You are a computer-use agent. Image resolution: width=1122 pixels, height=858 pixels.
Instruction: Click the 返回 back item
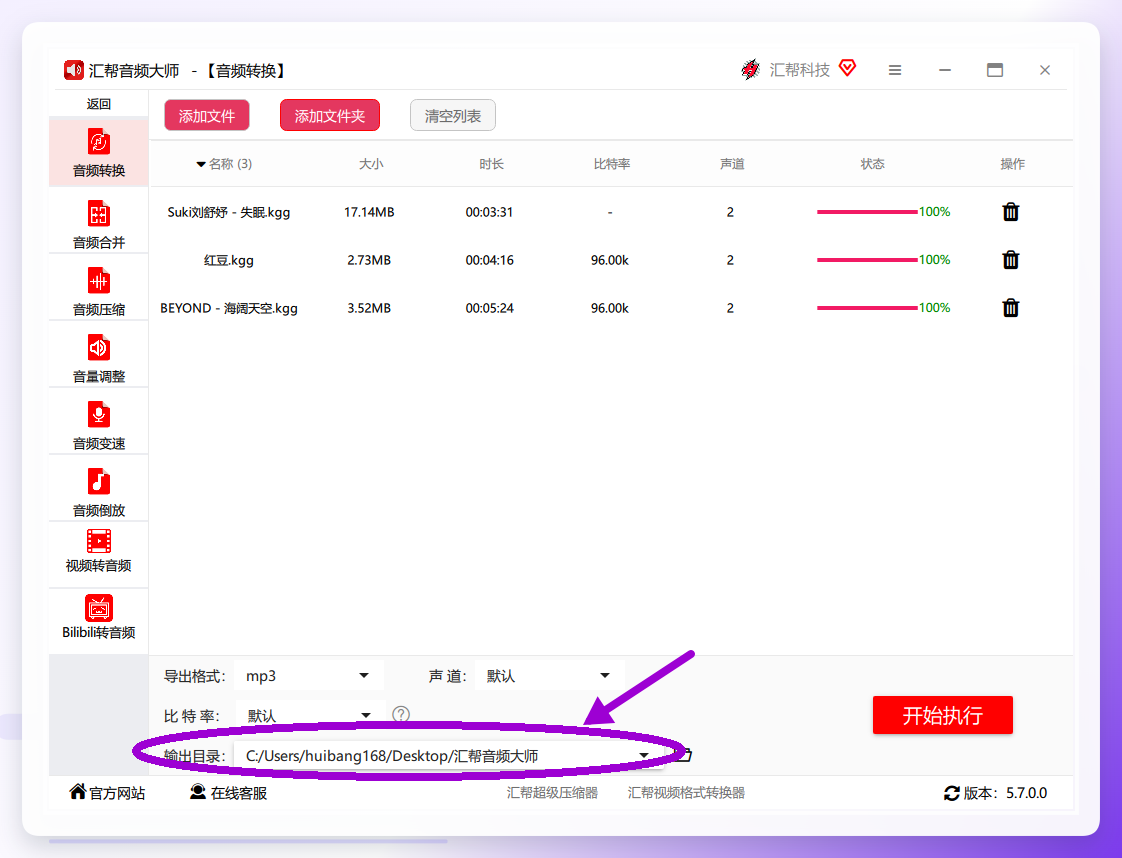pyautogui.click(x=99, y=104)
